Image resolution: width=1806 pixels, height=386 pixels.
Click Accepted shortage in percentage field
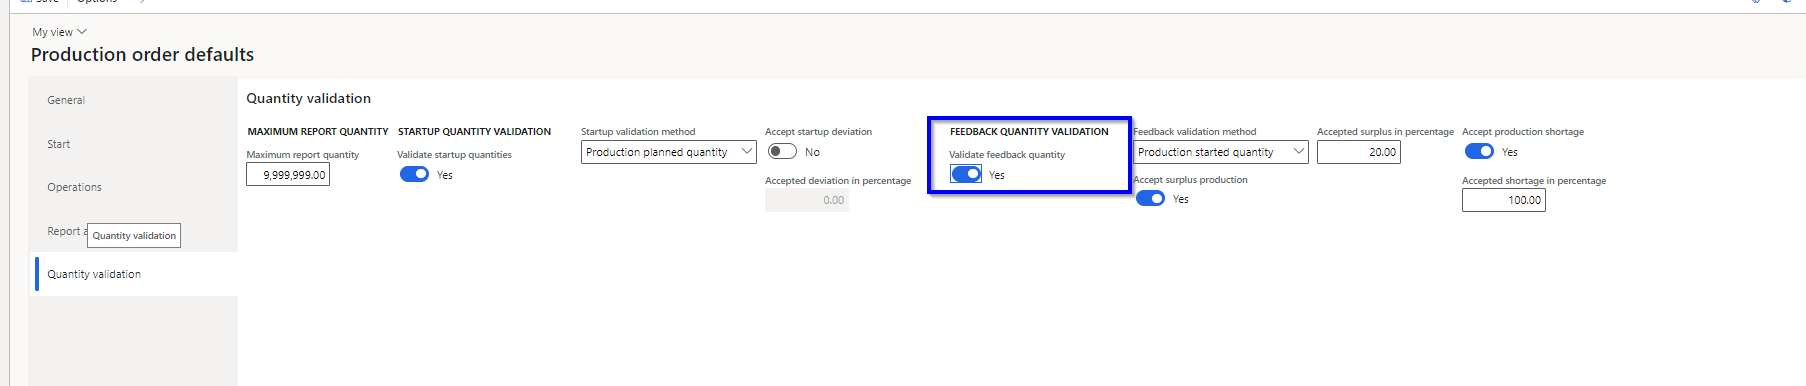[x=1503, y=200]
